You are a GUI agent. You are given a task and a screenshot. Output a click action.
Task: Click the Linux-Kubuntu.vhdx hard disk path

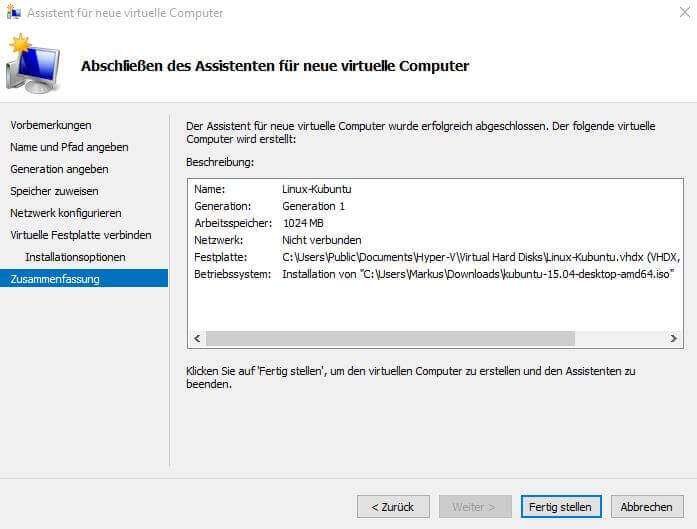tap(481, 257)
